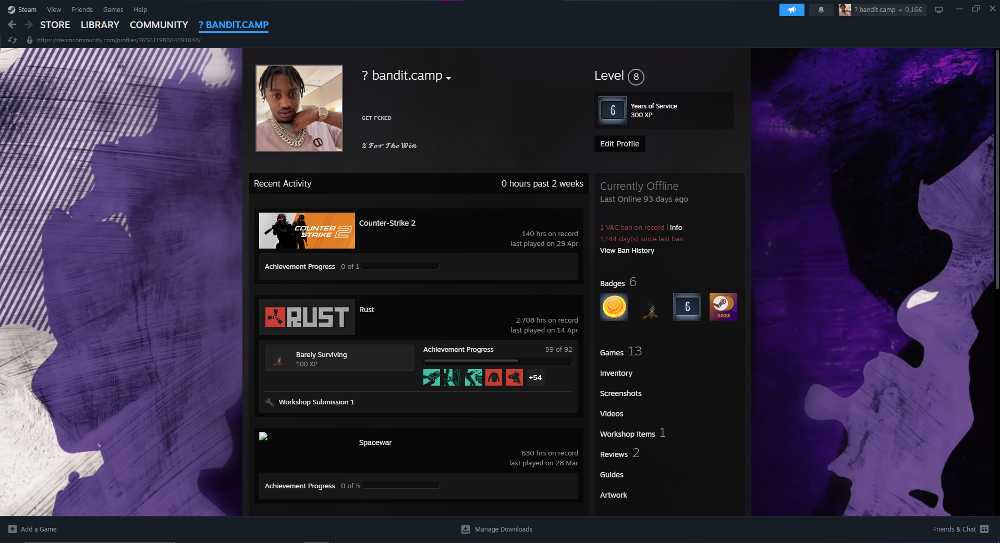Click the Edit Profile button
The height and width of the screenshot is (543, 1000).
click(x=619, y=144)
